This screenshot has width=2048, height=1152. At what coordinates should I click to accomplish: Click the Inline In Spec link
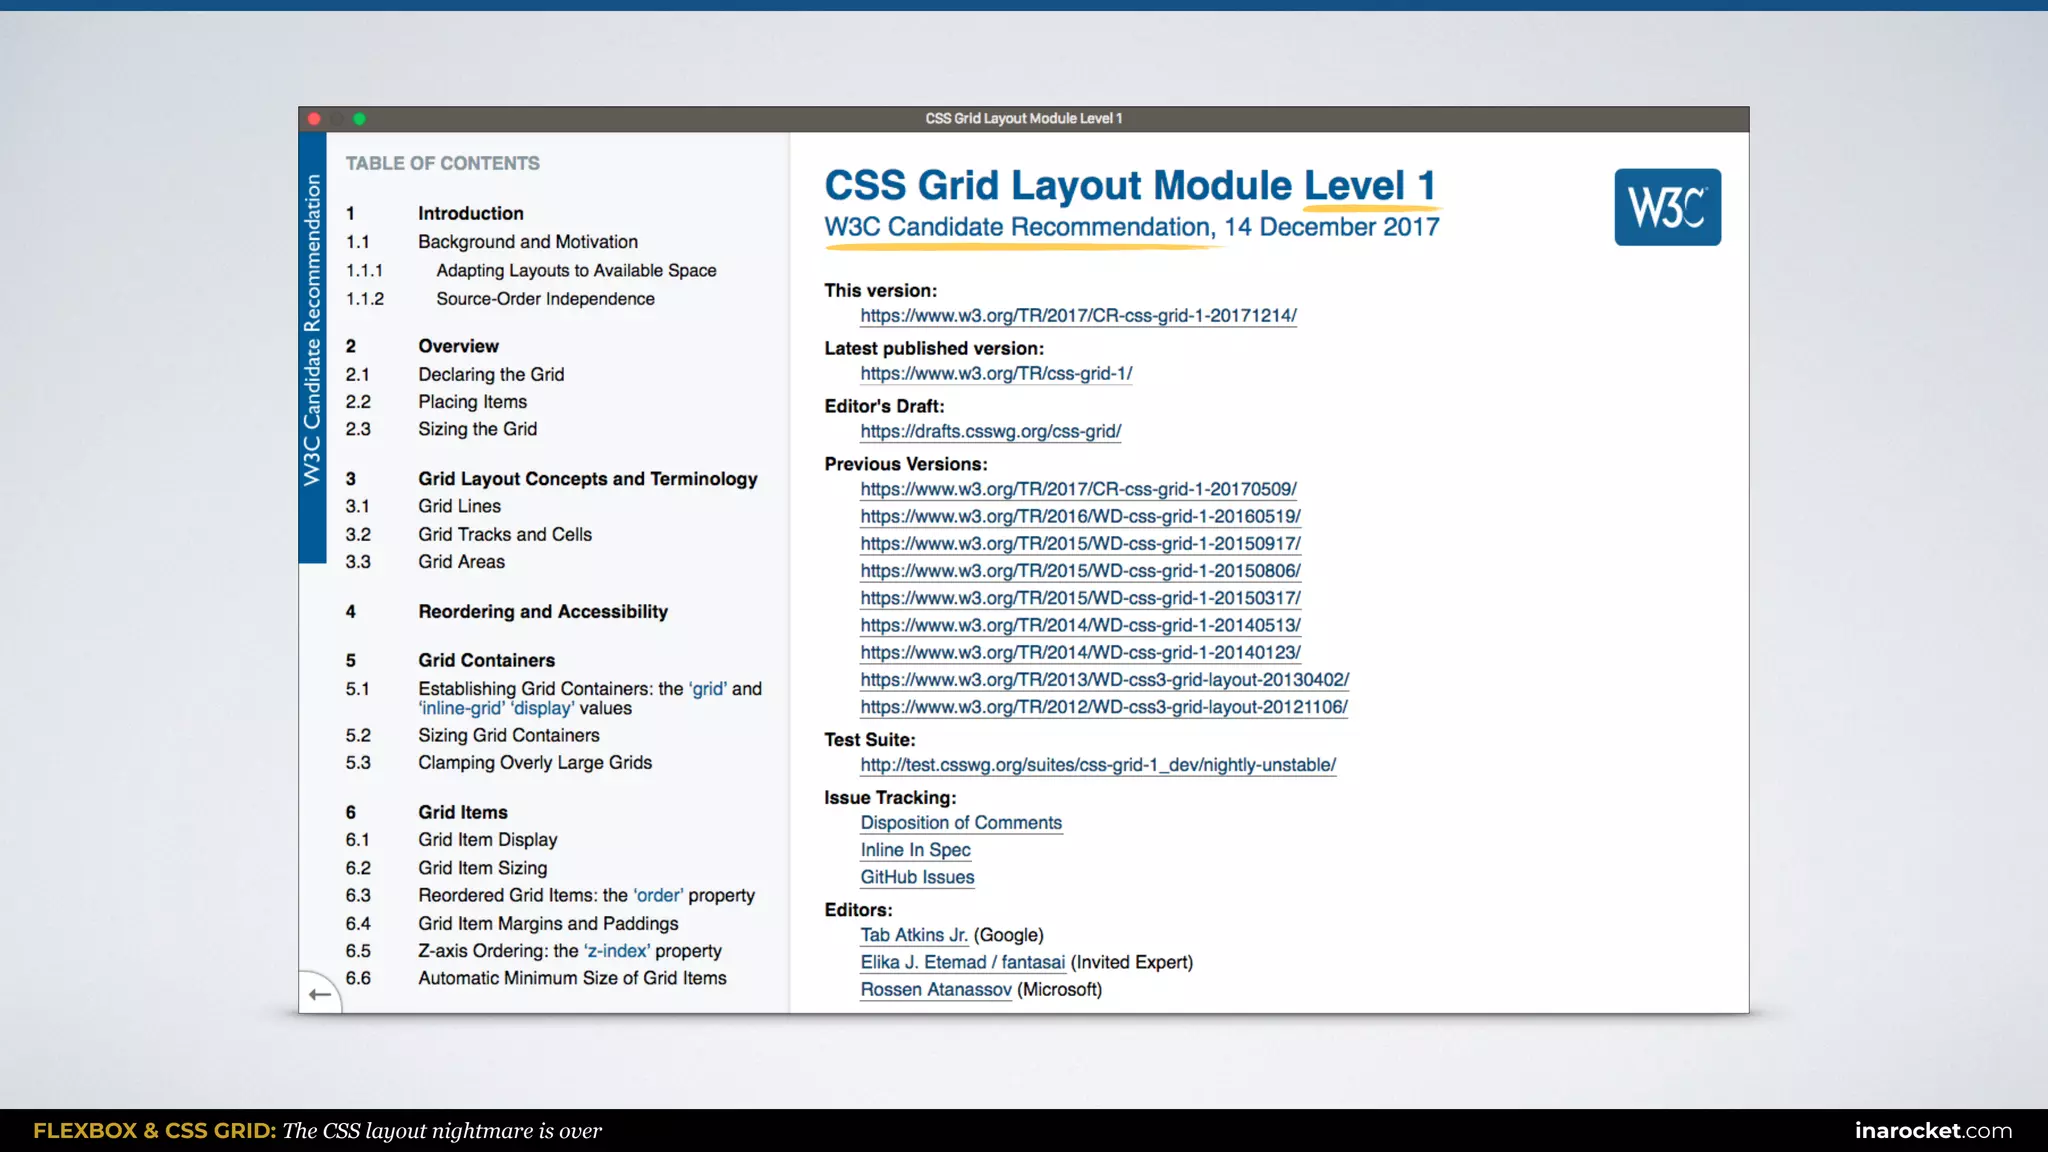pyautogui.click(x=915, y=850)
